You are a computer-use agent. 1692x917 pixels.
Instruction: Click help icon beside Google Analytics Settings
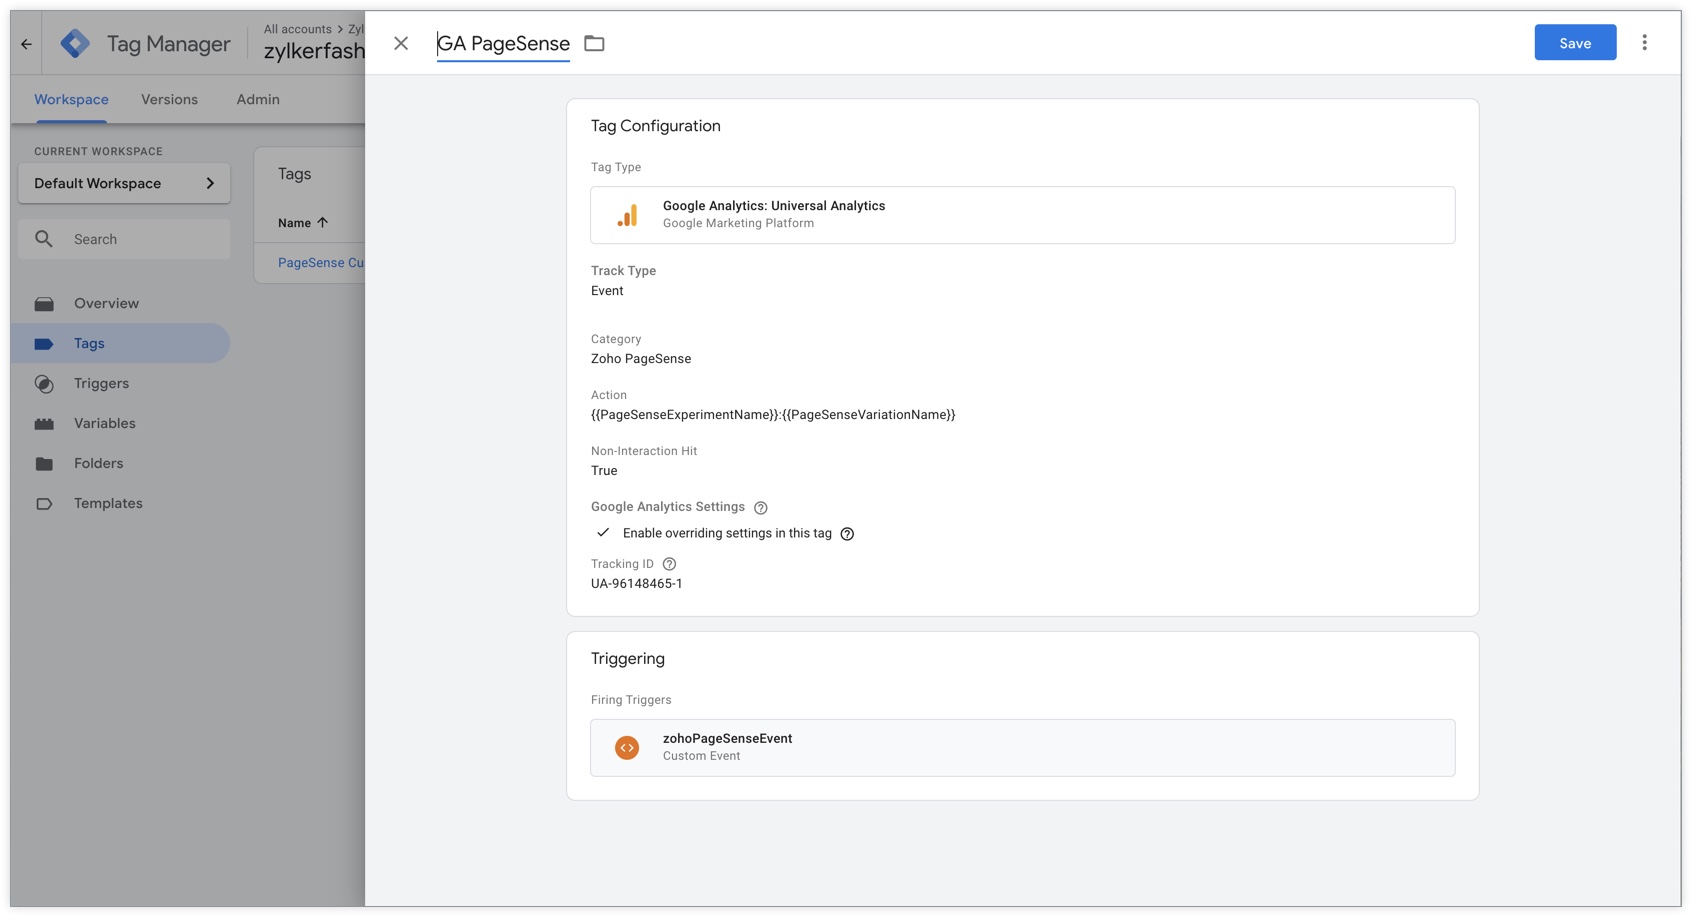coord(761,508)
